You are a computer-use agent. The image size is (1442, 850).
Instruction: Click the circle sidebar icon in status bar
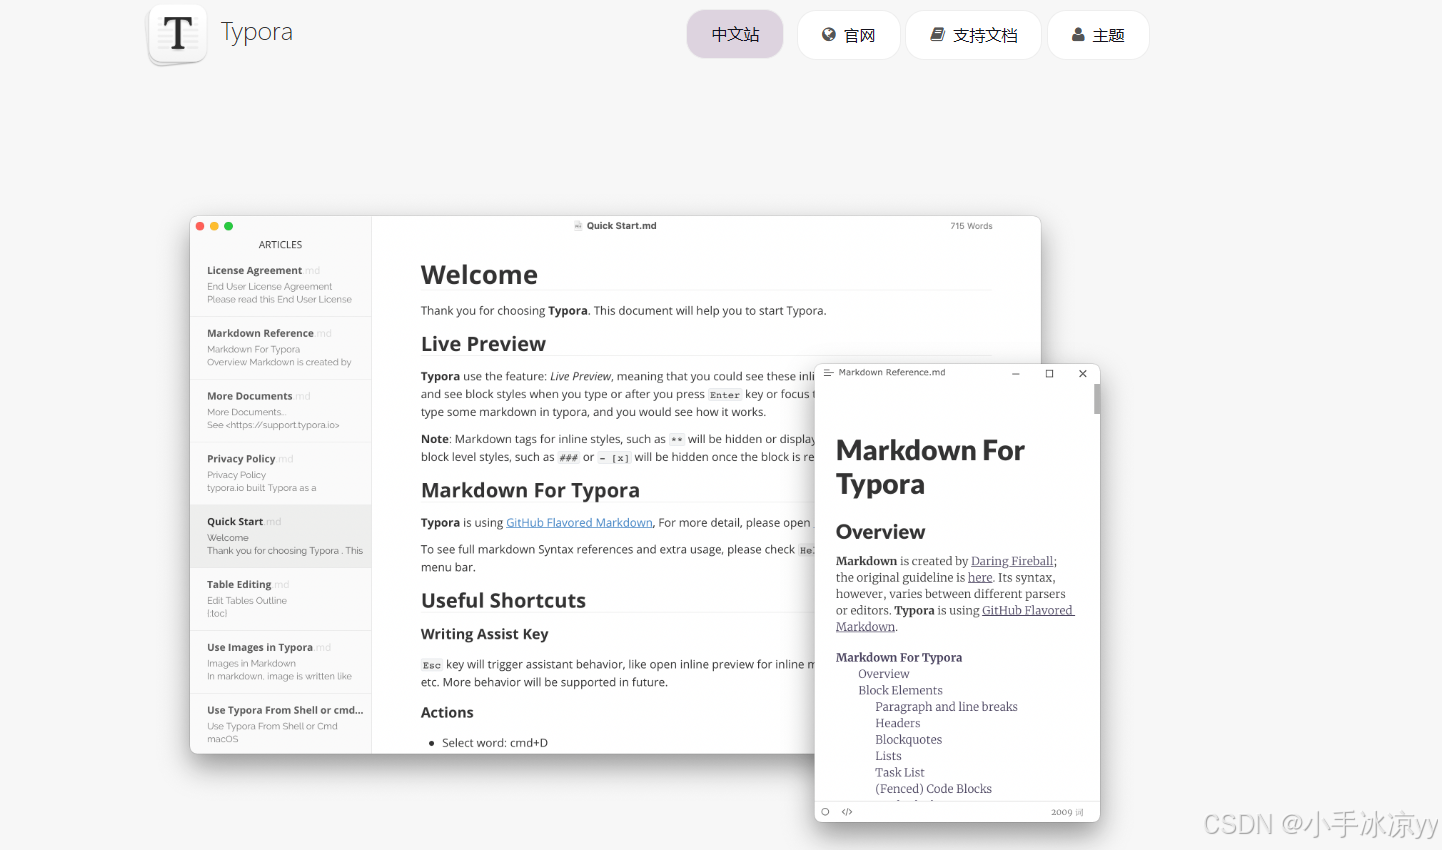pyautogui.click(x=825, y=812)
